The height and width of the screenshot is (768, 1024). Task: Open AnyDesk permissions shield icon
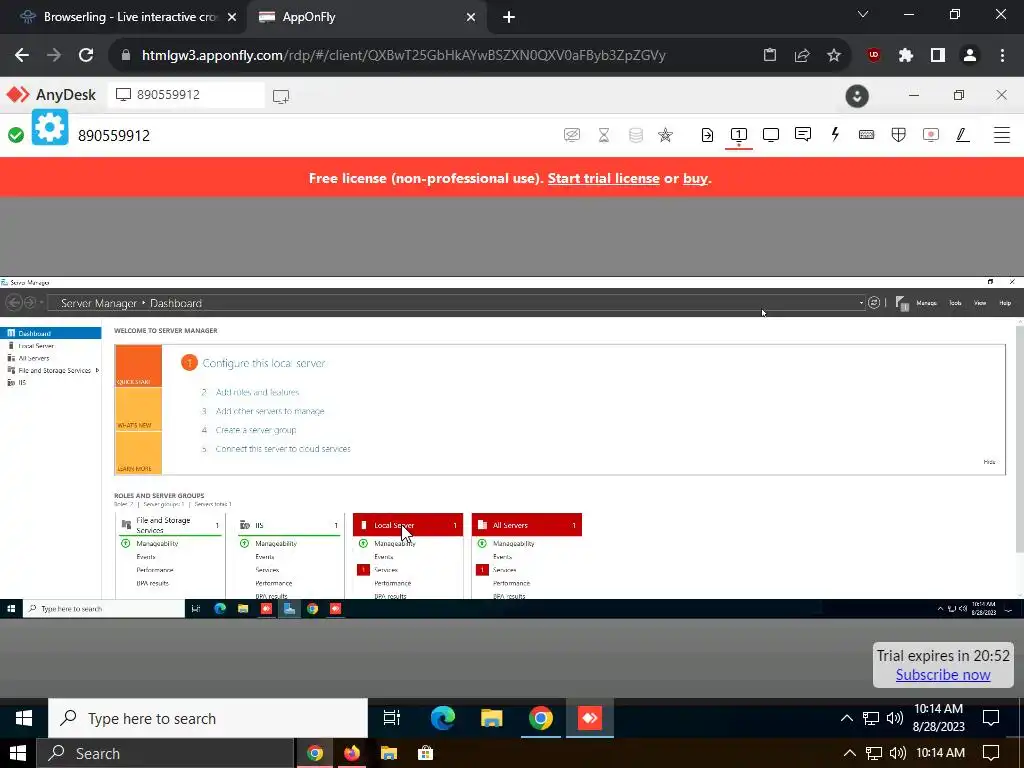pos(899,135)
